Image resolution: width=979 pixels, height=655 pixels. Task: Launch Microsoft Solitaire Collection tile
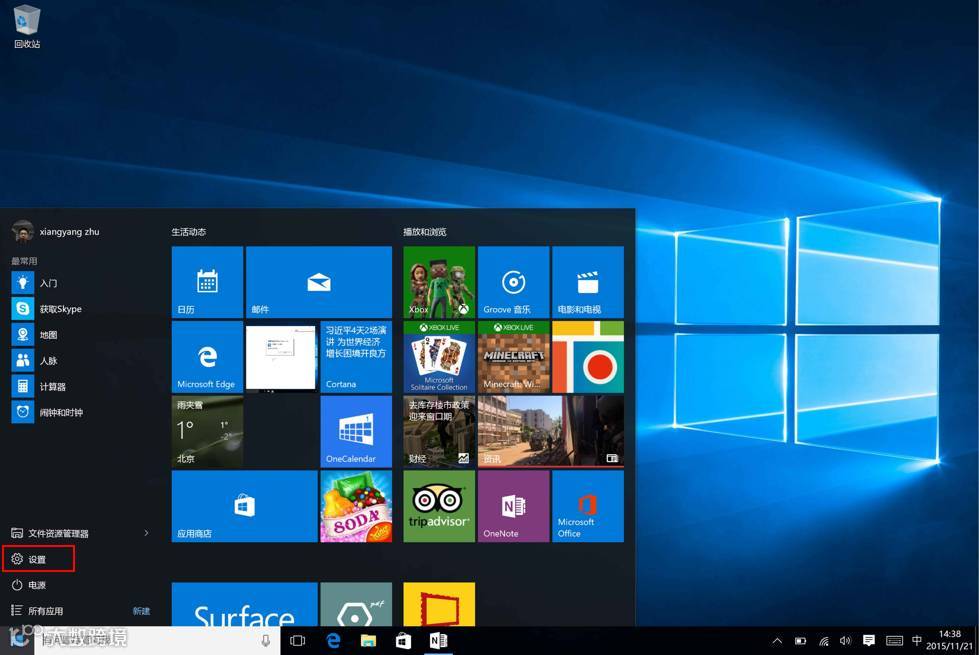[x=439, y=357]
